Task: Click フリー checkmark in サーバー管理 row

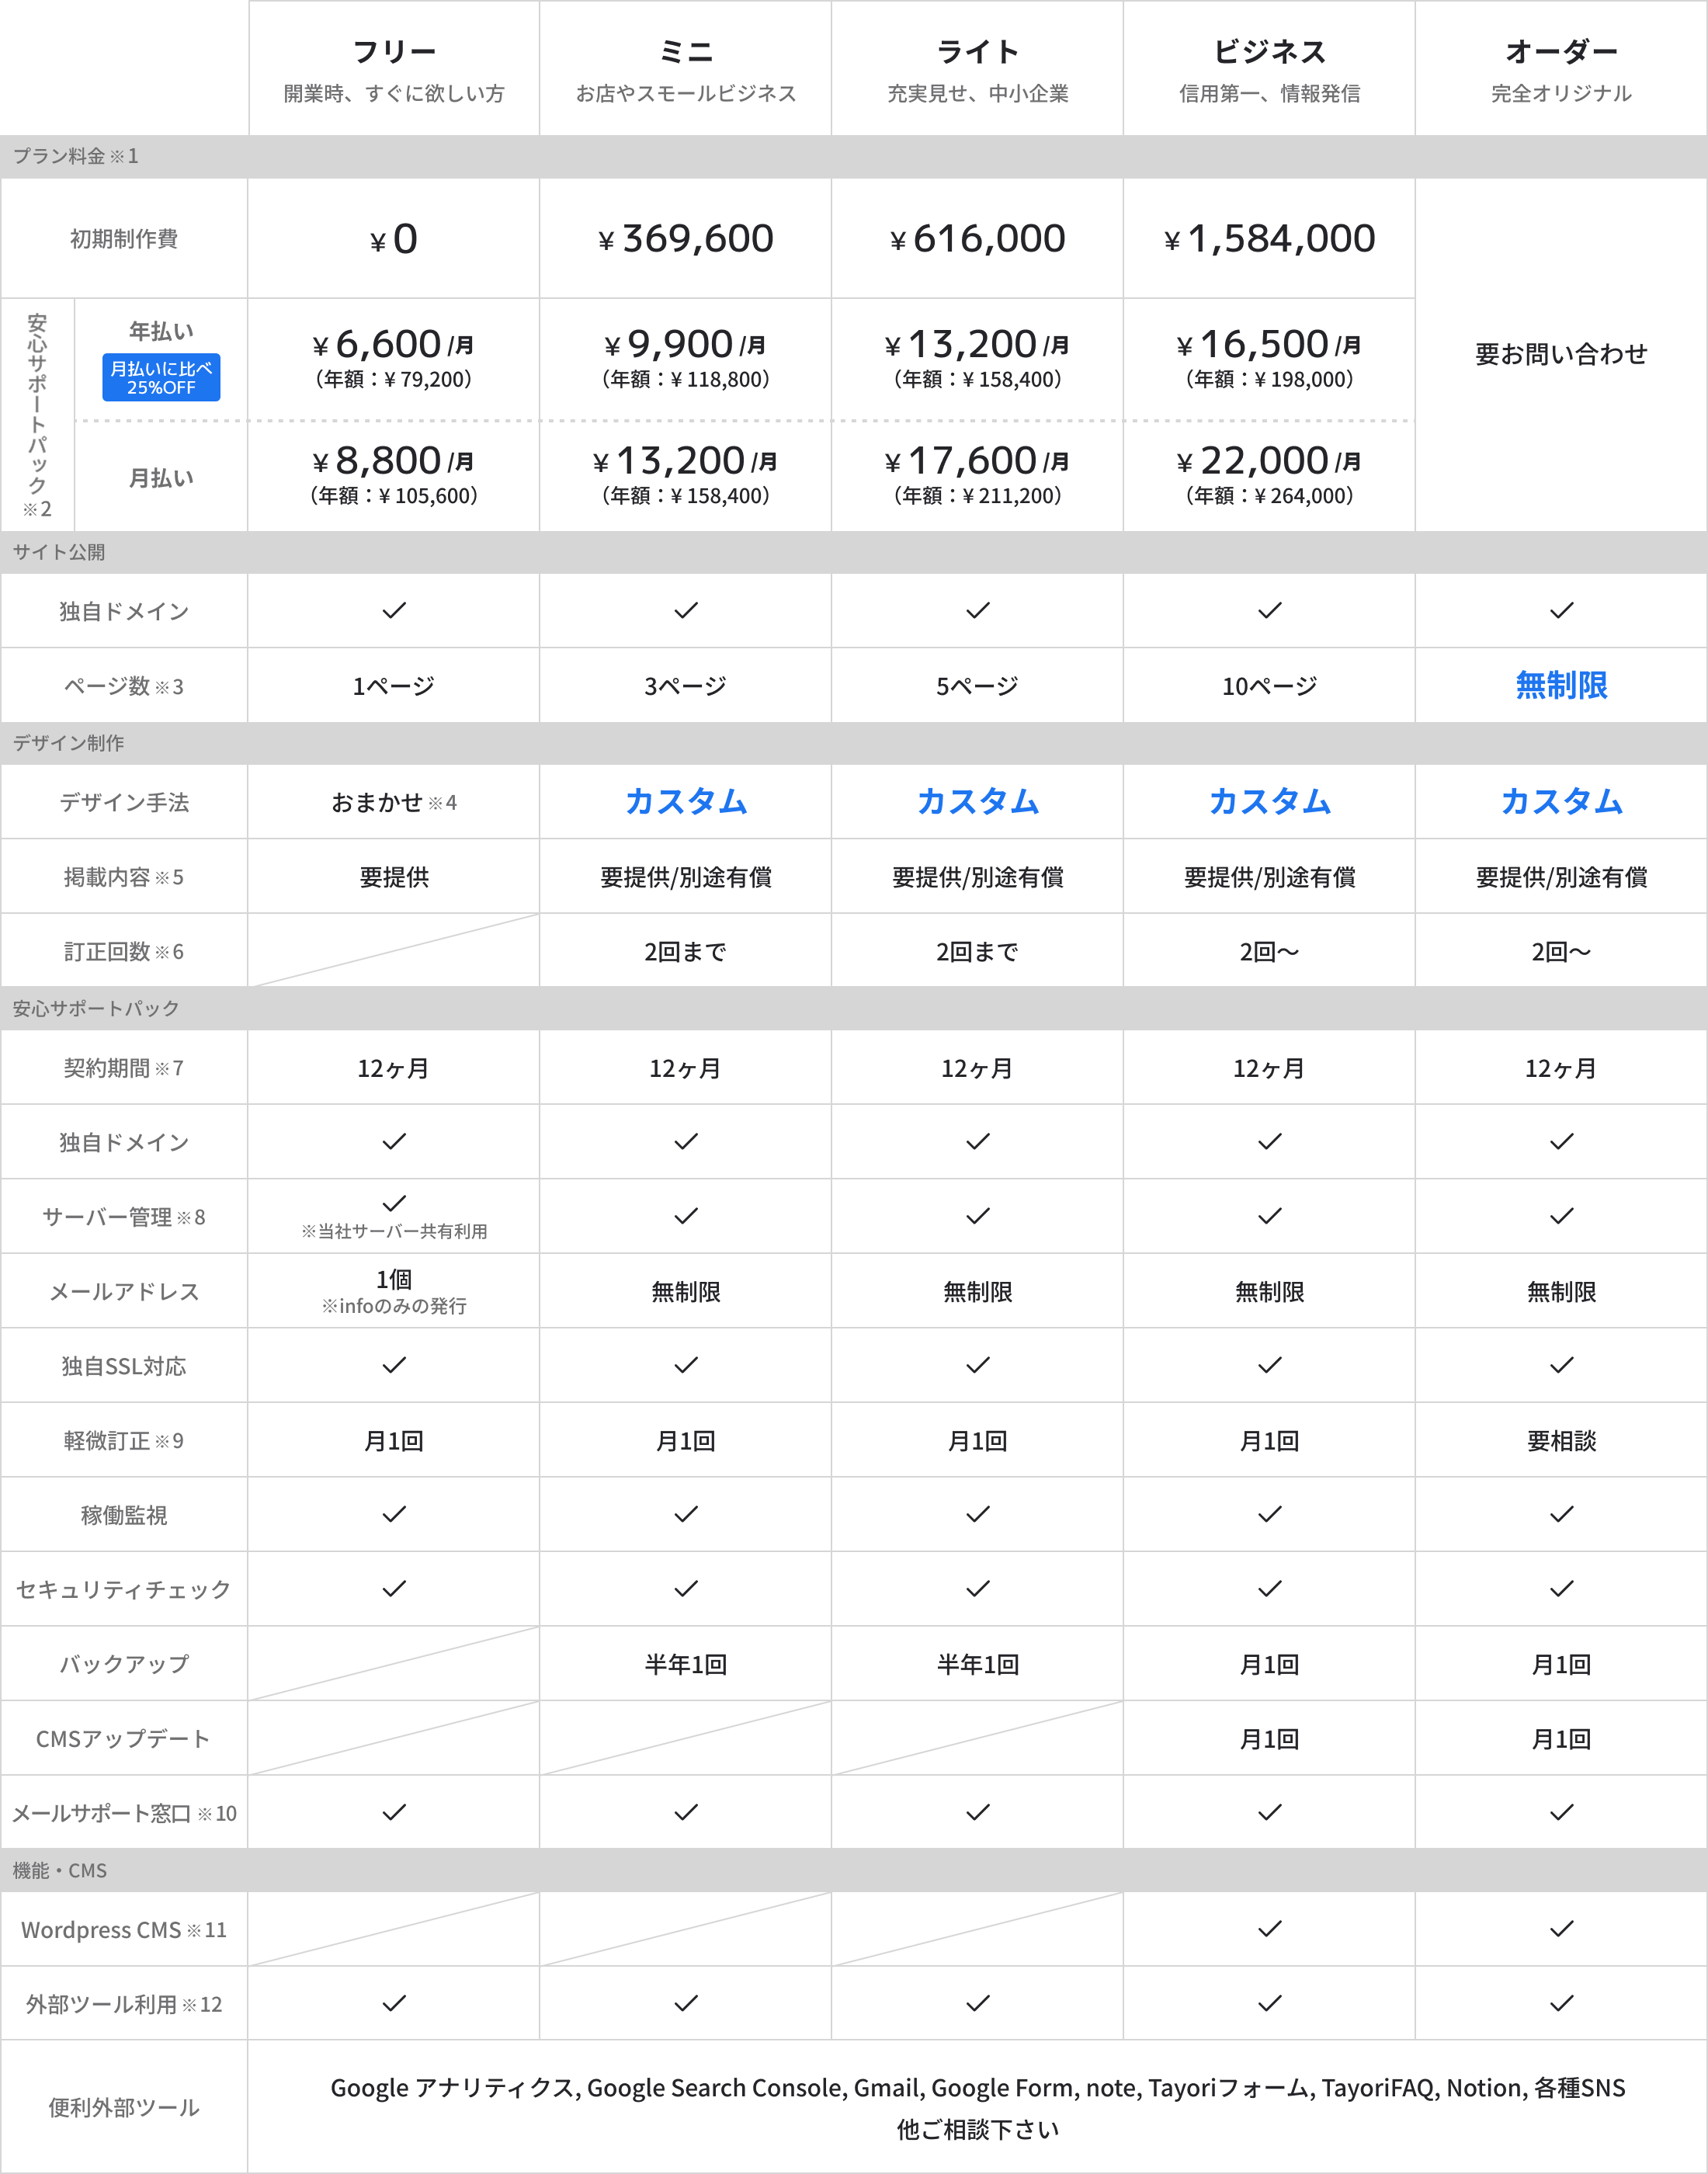Action: [394, 1203]
